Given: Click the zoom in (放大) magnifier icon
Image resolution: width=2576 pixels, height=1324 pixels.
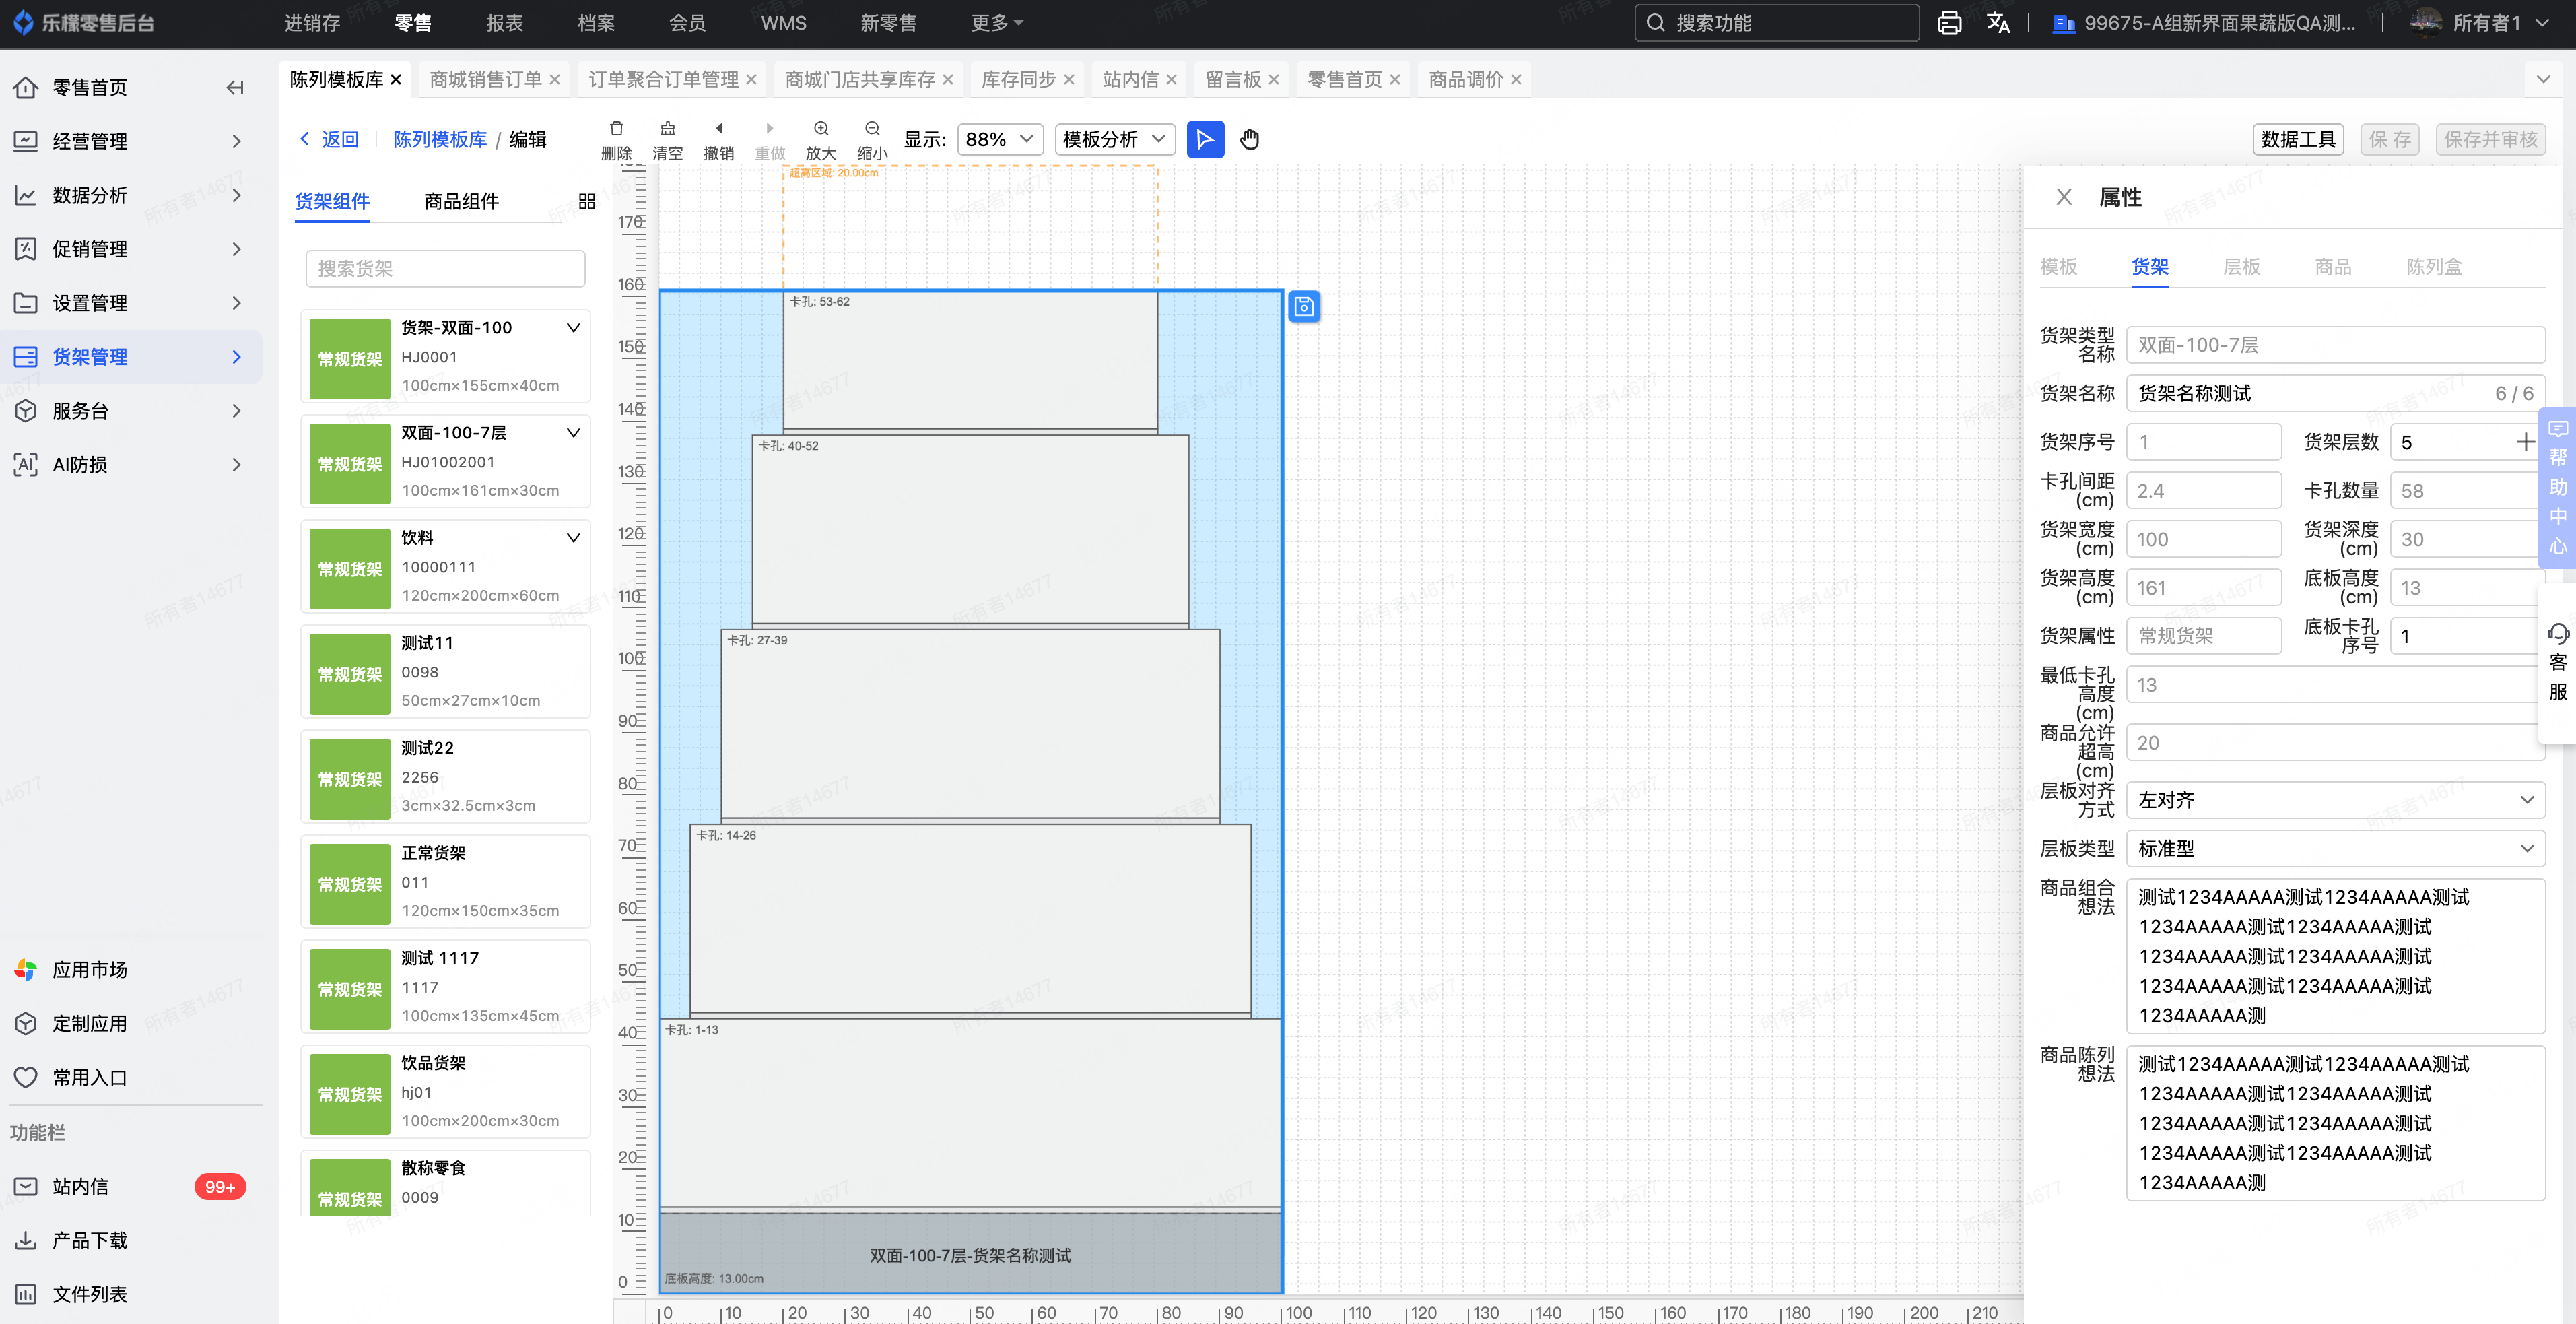Looking at the screenshot, I should [x=820, y=129].
